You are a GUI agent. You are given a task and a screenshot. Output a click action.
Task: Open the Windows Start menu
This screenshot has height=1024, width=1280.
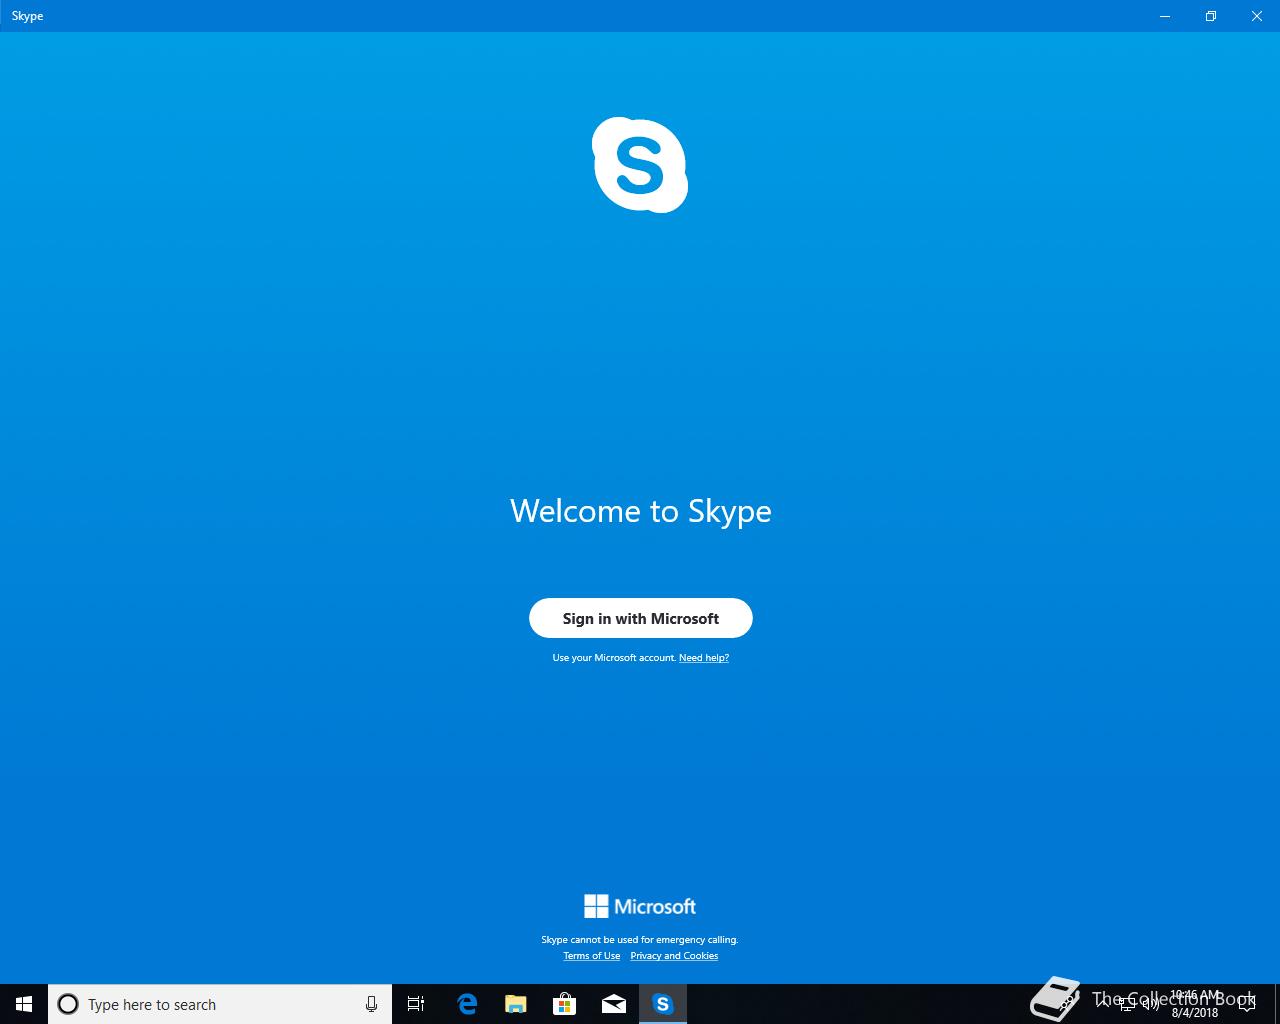[x=24, y=1004]
